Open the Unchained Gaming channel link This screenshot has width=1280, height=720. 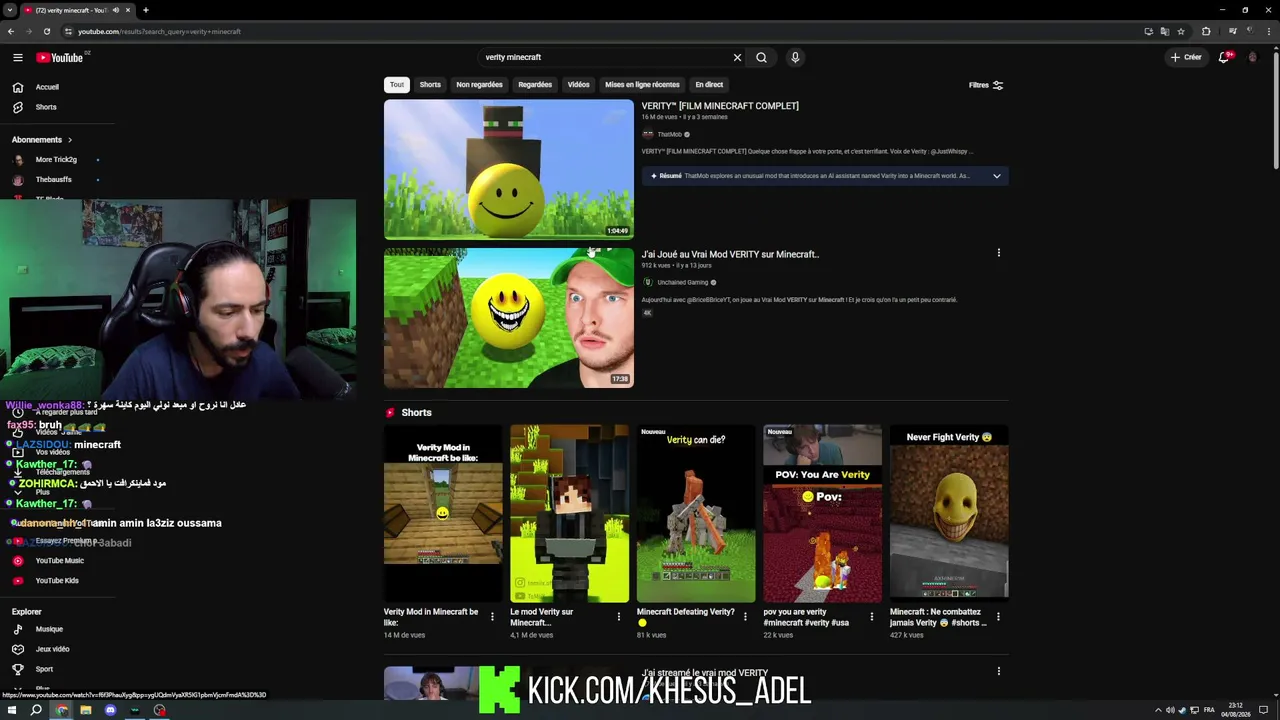click(682, 283)
